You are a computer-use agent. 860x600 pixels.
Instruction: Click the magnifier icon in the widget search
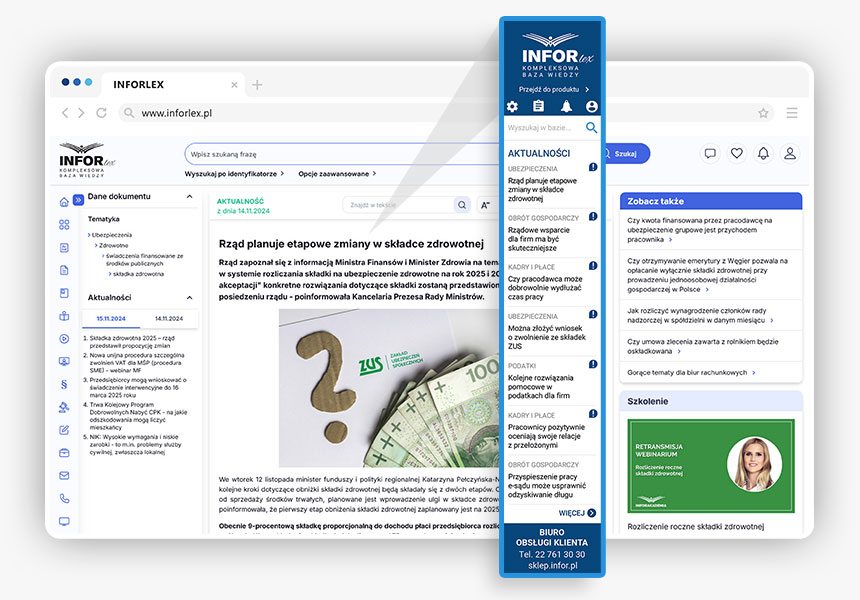tap(591, 128)
